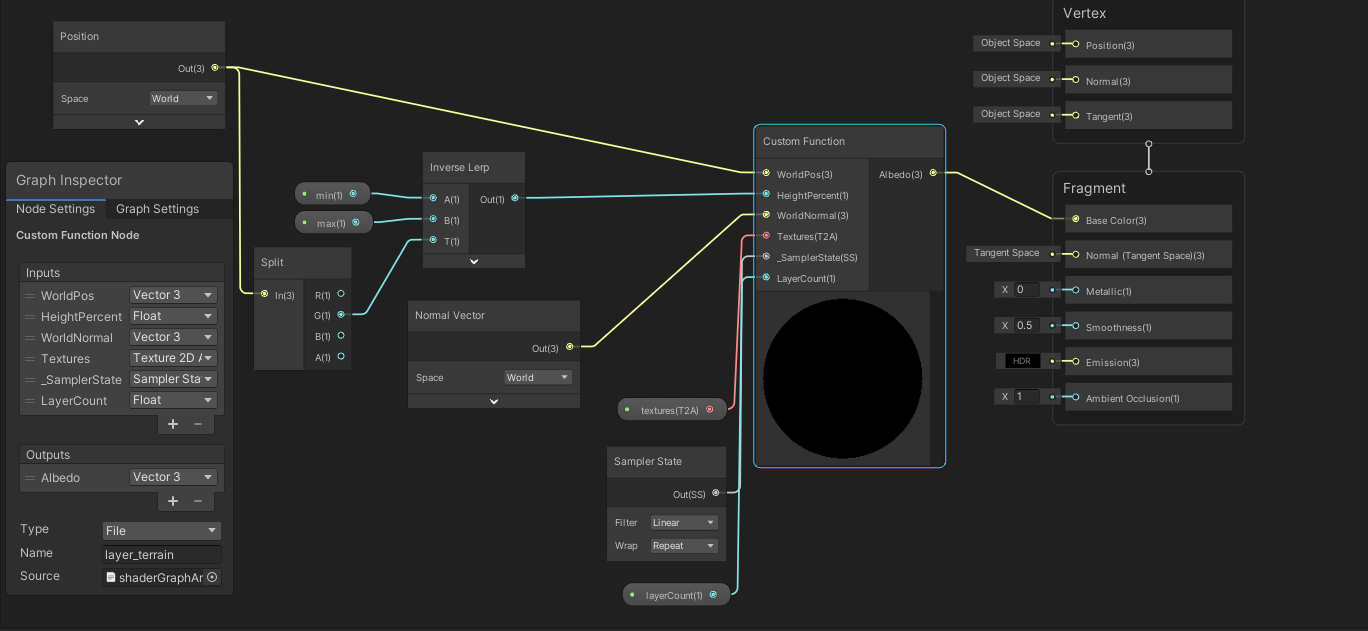Screen dimensions: 1368x631
Task: Open the HDR Emission color swatch
Action: (1021, 361)
